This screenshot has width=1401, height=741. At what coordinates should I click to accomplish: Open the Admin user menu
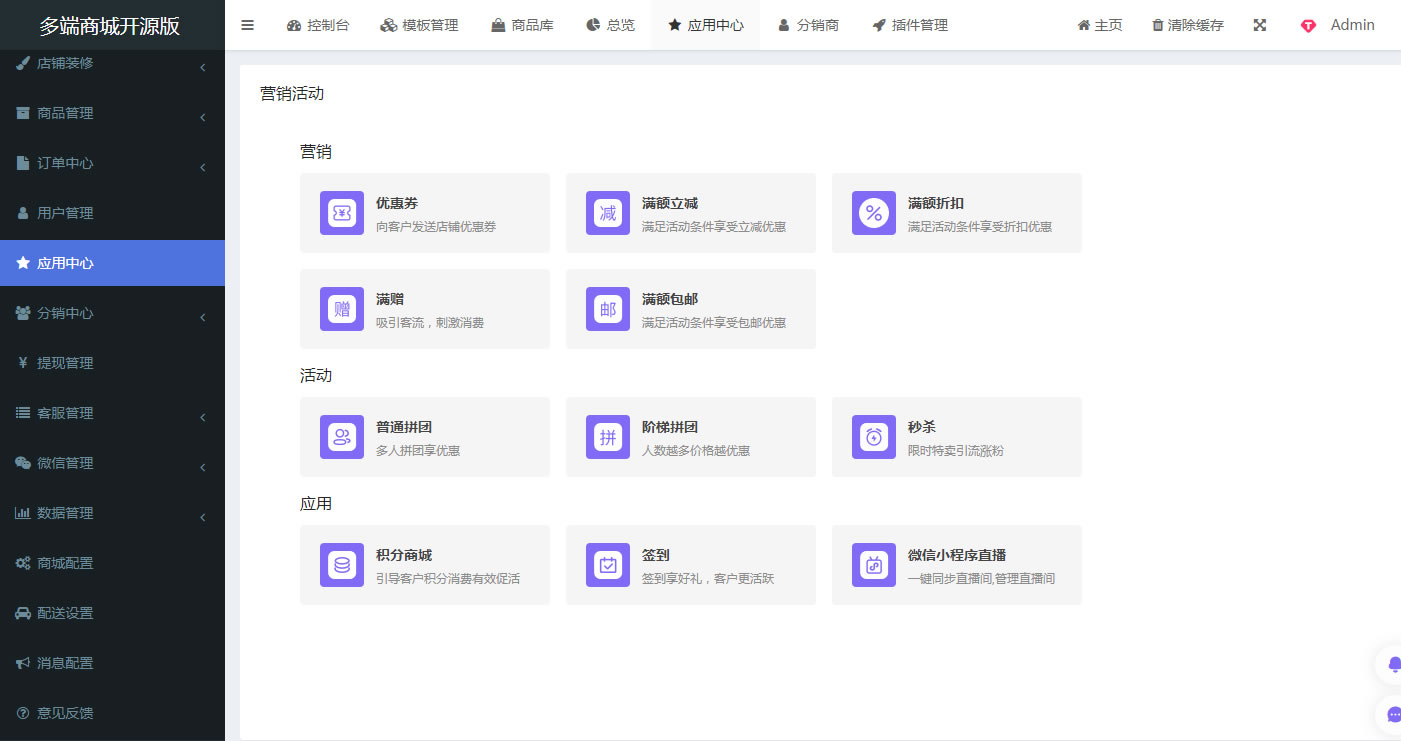pos(1338,25)
